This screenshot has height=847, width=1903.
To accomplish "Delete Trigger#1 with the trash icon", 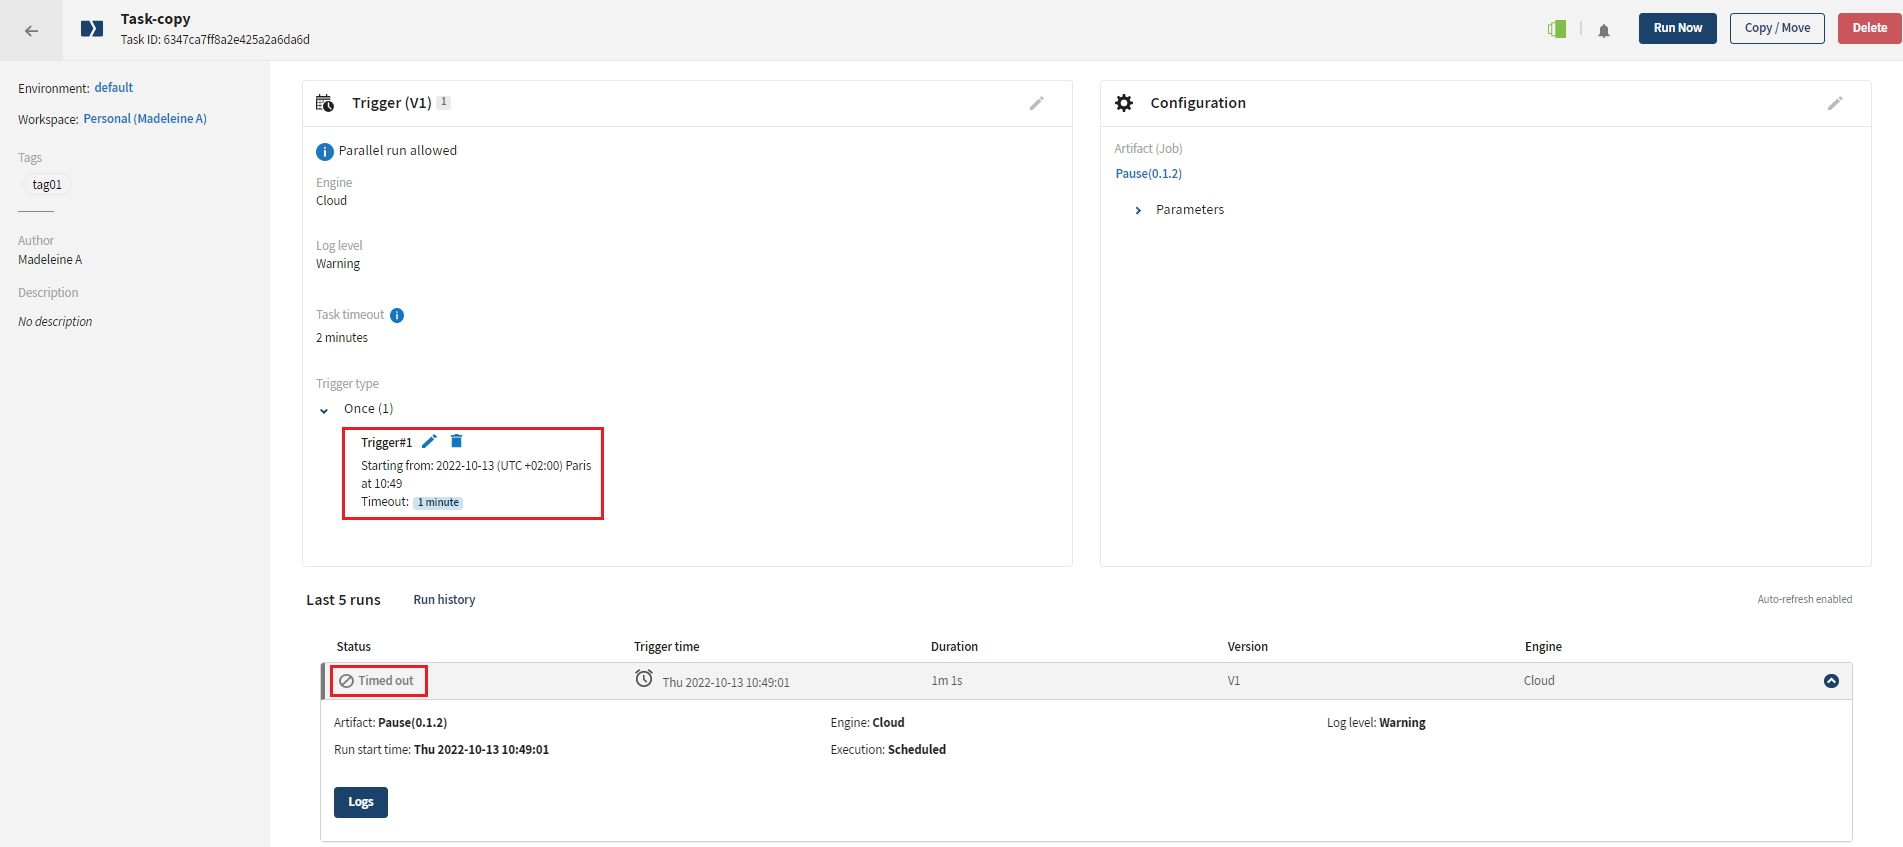I will (x=457, y=441).
